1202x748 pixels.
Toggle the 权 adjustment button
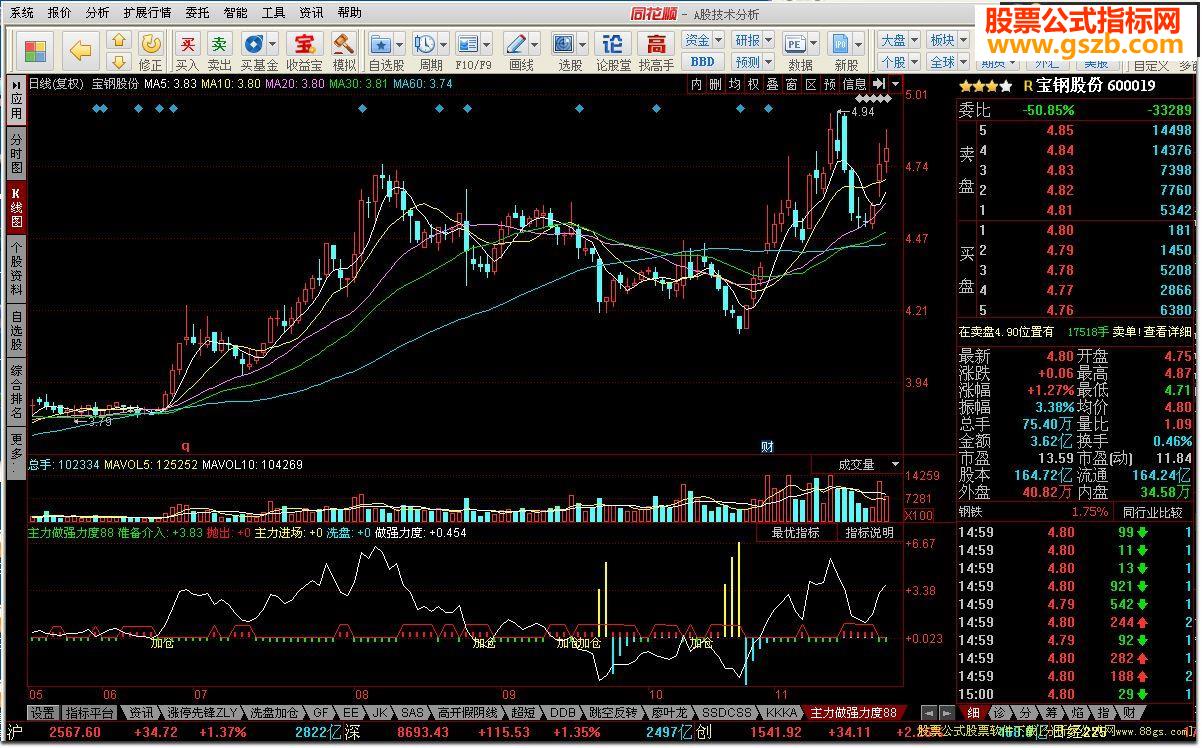(x=753, y=84)
